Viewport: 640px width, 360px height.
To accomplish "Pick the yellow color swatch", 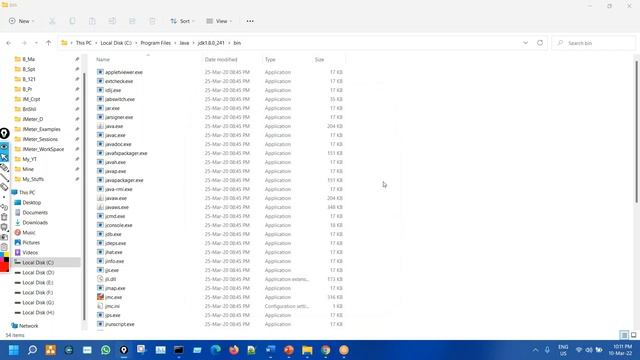I will [6, 255].
